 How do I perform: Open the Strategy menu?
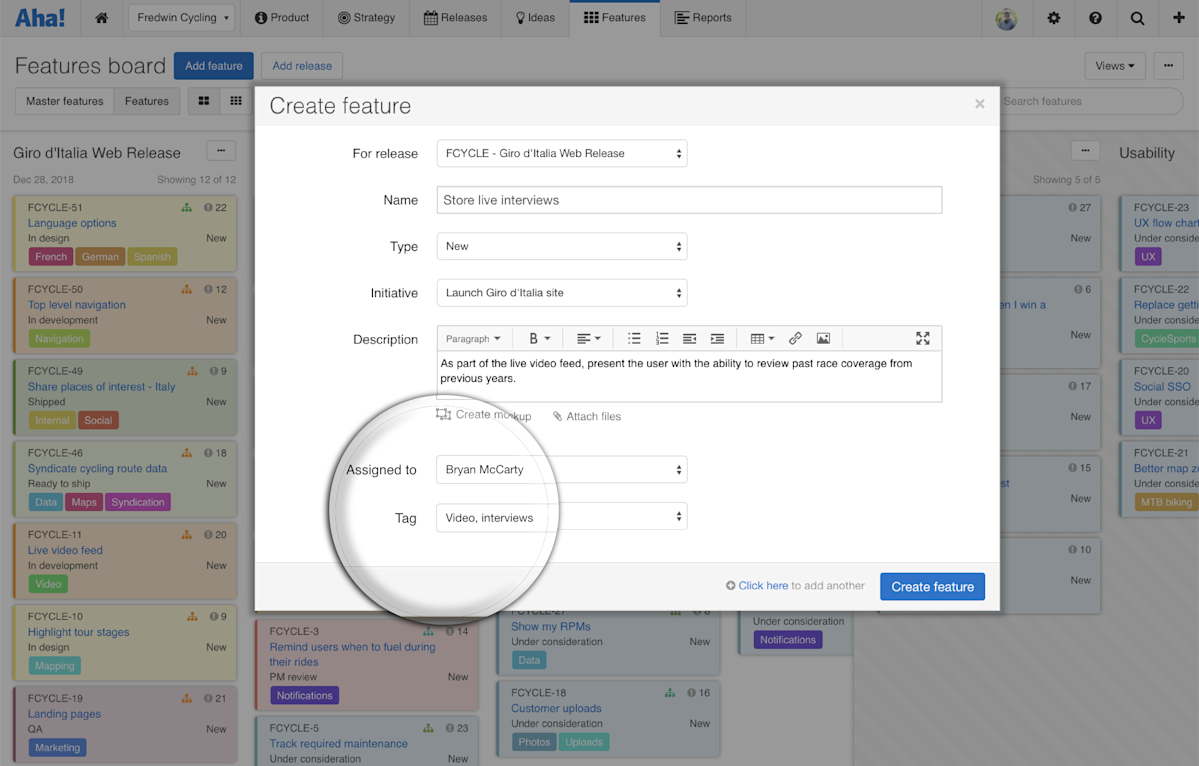(366, 17)
